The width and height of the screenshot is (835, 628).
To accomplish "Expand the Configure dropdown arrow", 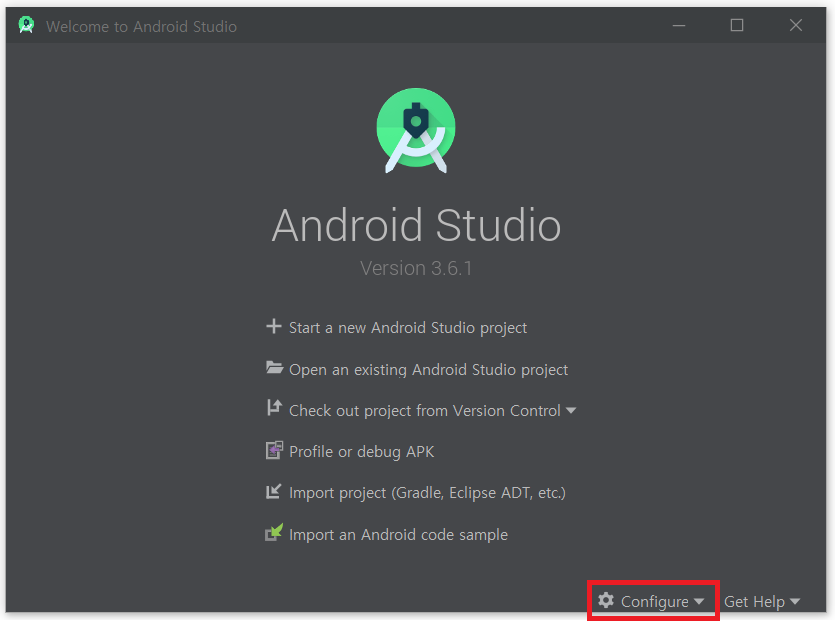I will (699, 601).
